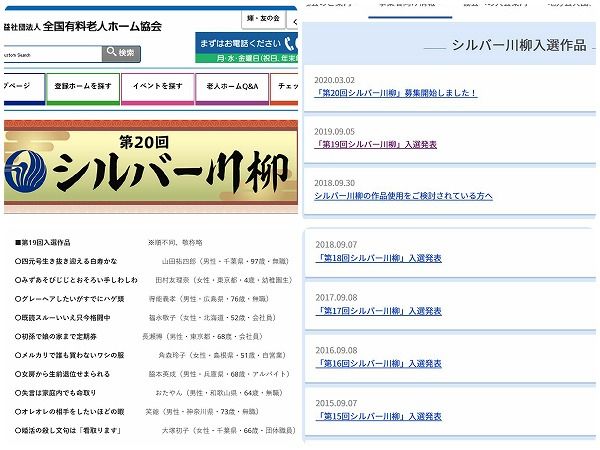Click the note ※順不同、敬称略
Viewport: 600px width, 450px height.
click(x=175, y=243)
